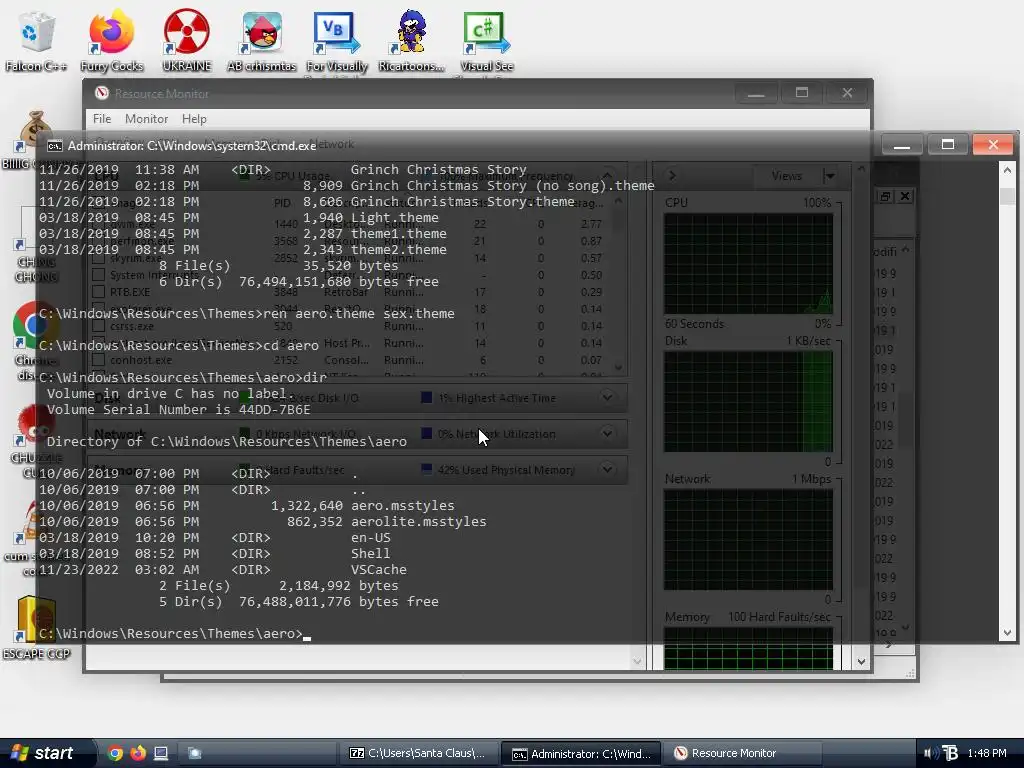Screen dimensions: 1024x768
Task: Click the Resource Monitor title bar icon
Action: 101,93
